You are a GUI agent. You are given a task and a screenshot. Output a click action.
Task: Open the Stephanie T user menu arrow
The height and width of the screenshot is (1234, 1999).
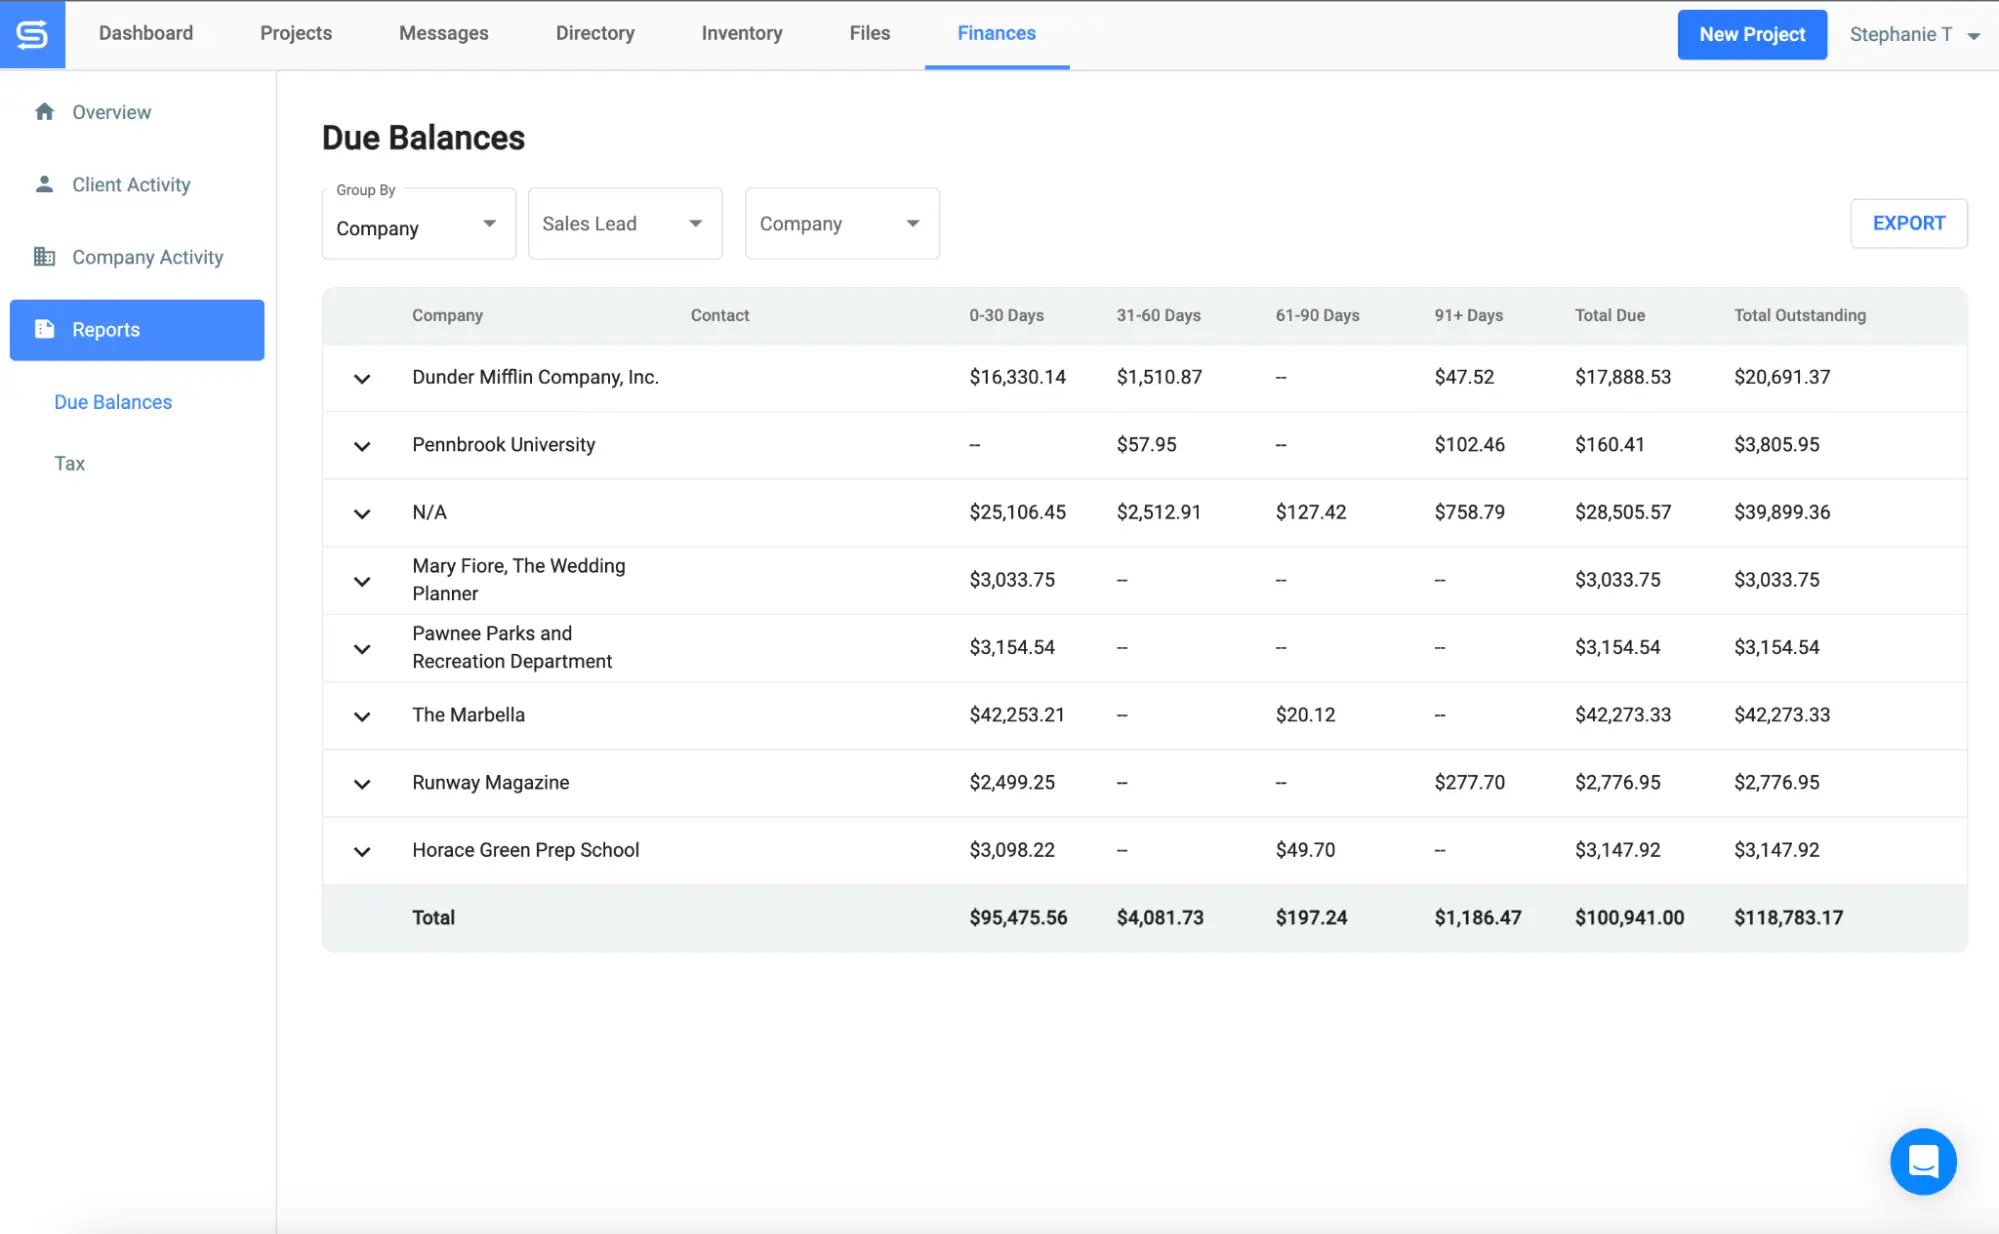pyautogui.click(x=1973, y=35)
